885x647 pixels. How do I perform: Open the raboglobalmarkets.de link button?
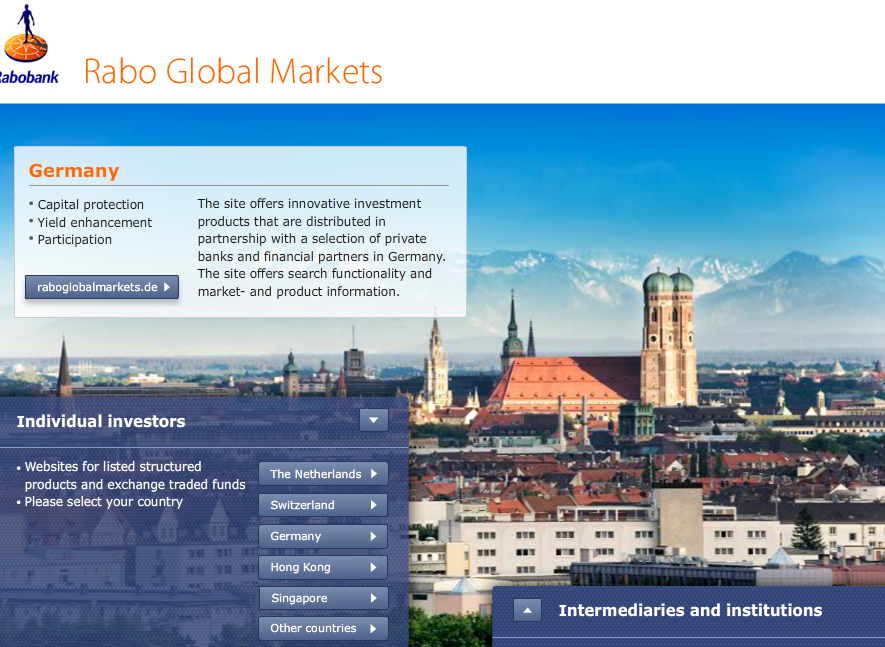click(x=102, y=287)
